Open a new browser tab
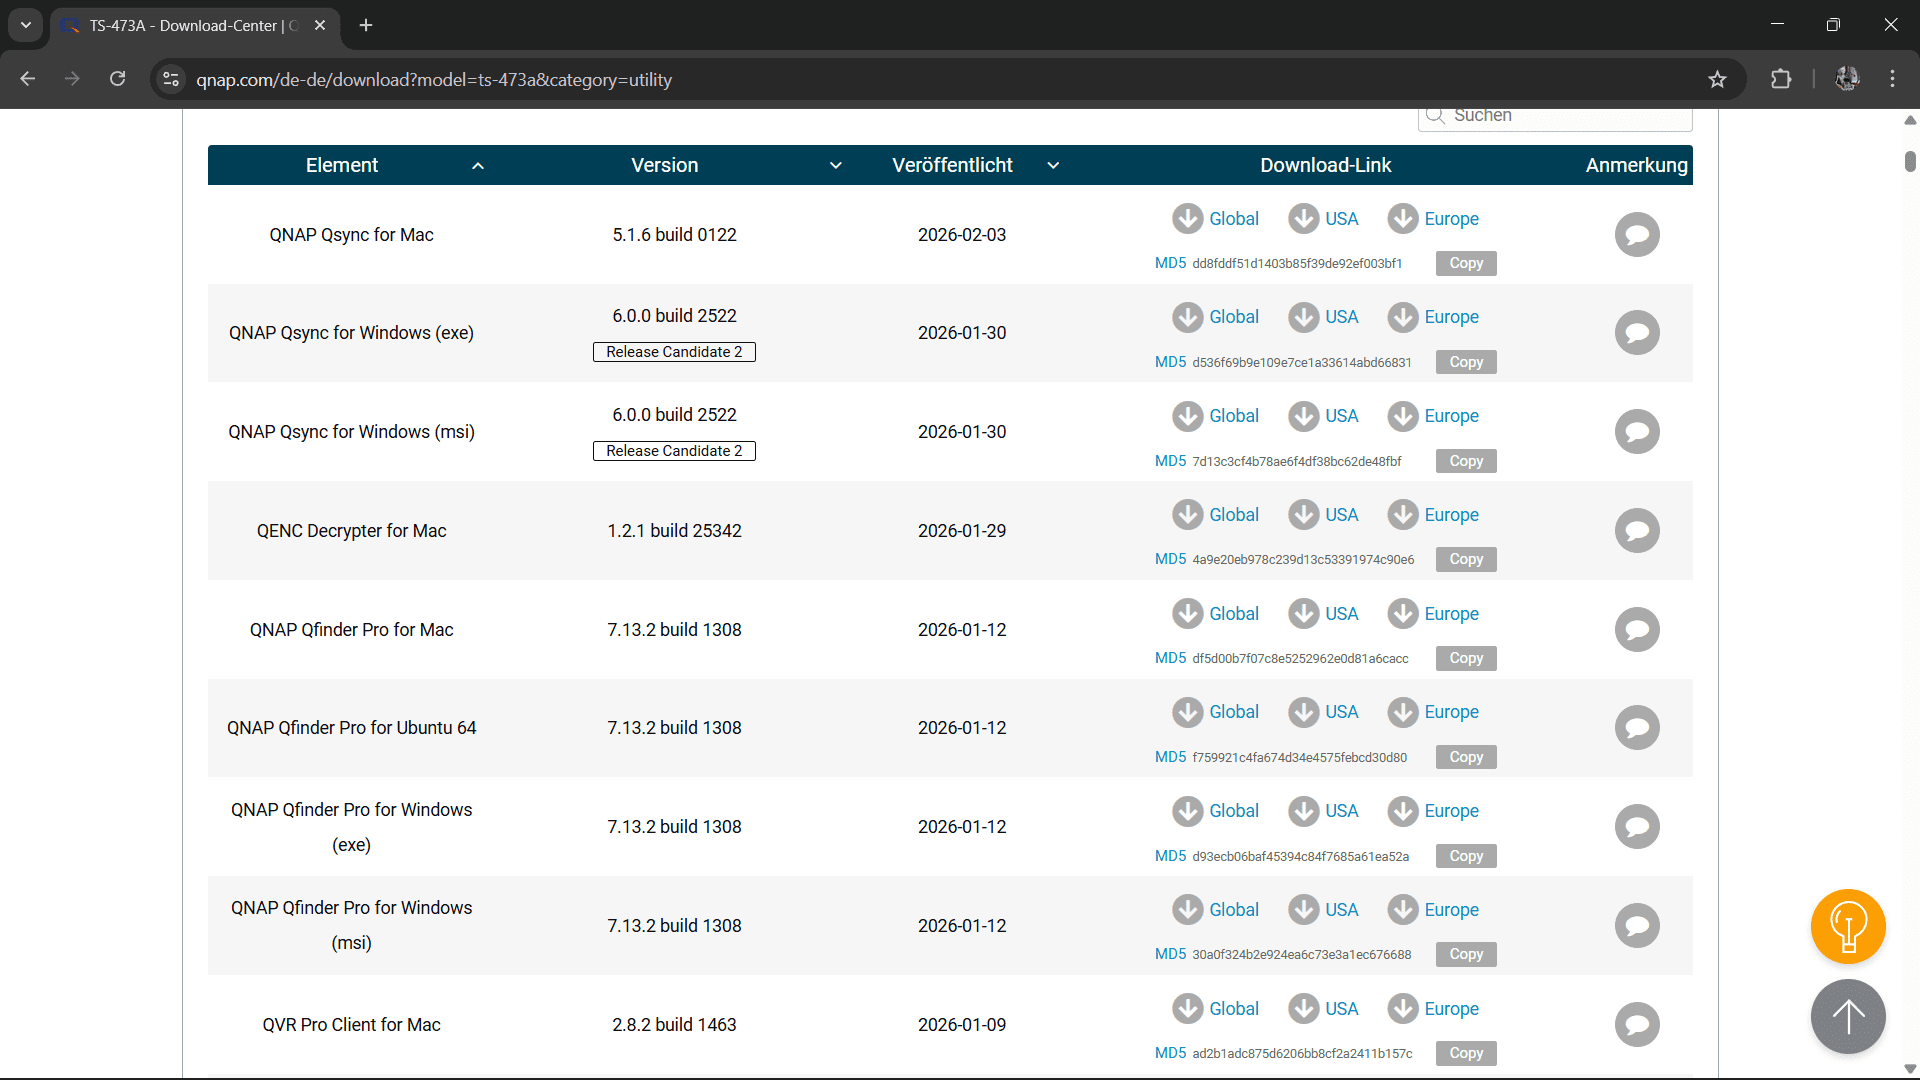 [x=366, y=25]
